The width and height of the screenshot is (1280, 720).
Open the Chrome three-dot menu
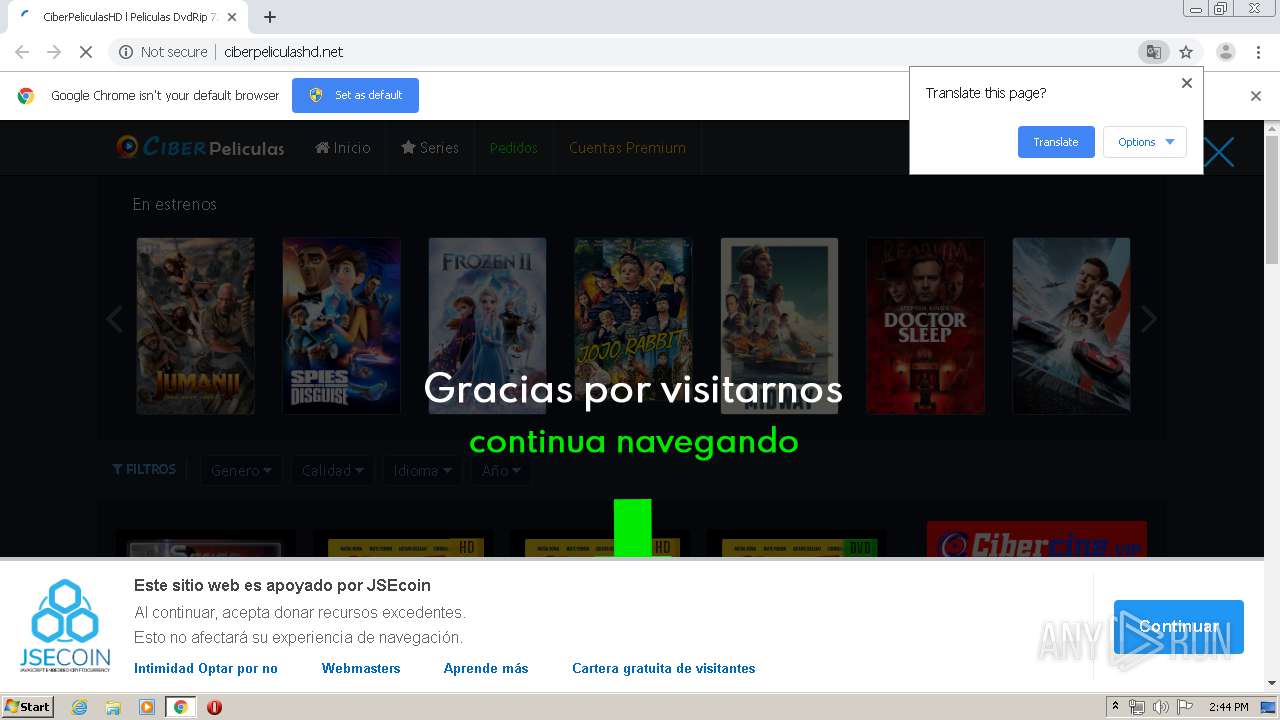pyautogui.click(x=1258, y=52)
